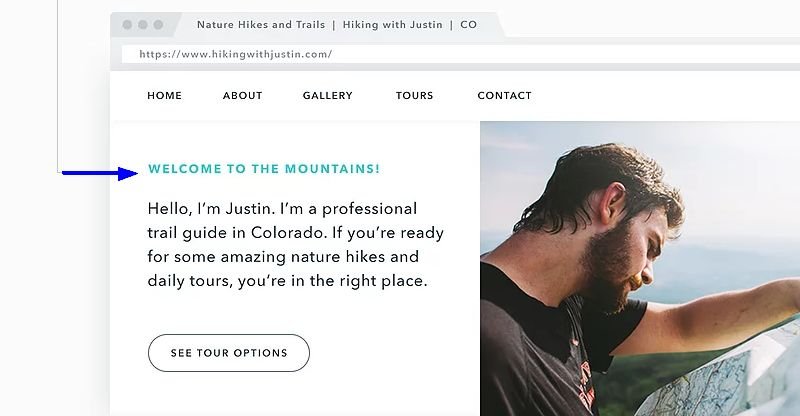
Task: Click the middle gray window dot
Action: coord(143,25)
